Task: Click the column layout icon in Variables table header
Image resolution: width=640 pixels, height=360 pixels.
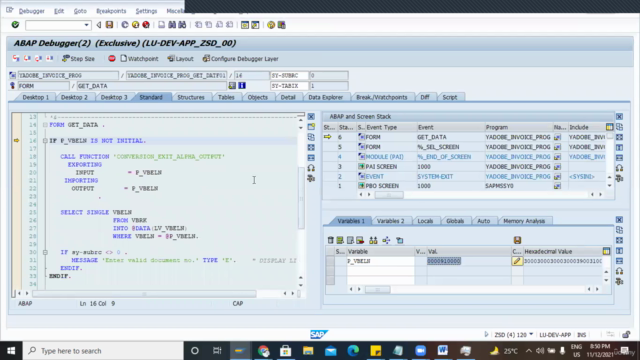Action: (x=606, y=251)
